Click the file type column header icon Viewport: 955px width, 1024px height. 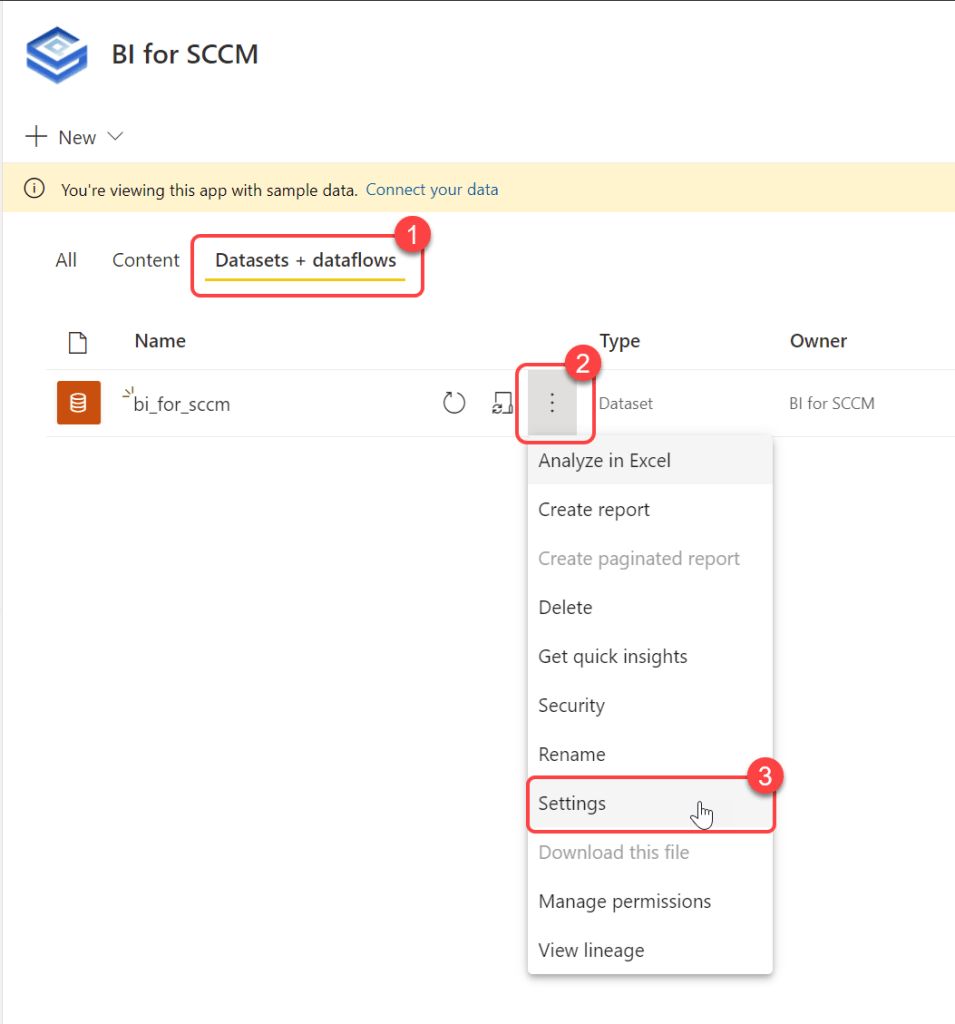[x=77, y=342]
